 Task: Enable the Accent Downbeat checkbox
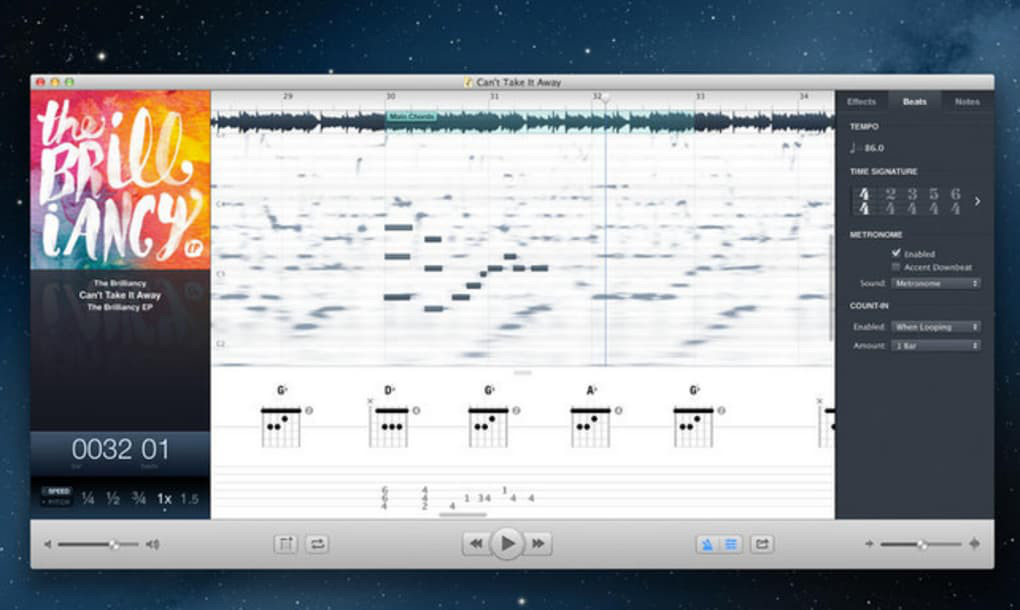coord(896,267)
